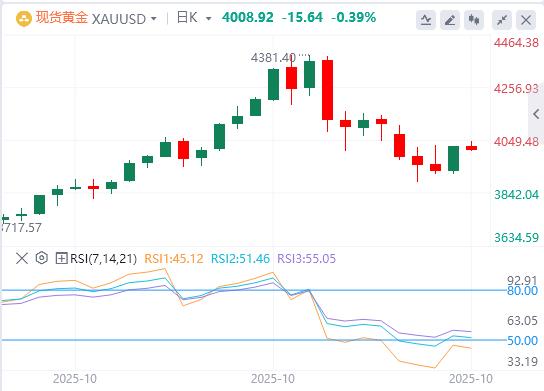Click the RSI 33.19 axis label
The image size is (544, 391).
coord(522,362)
